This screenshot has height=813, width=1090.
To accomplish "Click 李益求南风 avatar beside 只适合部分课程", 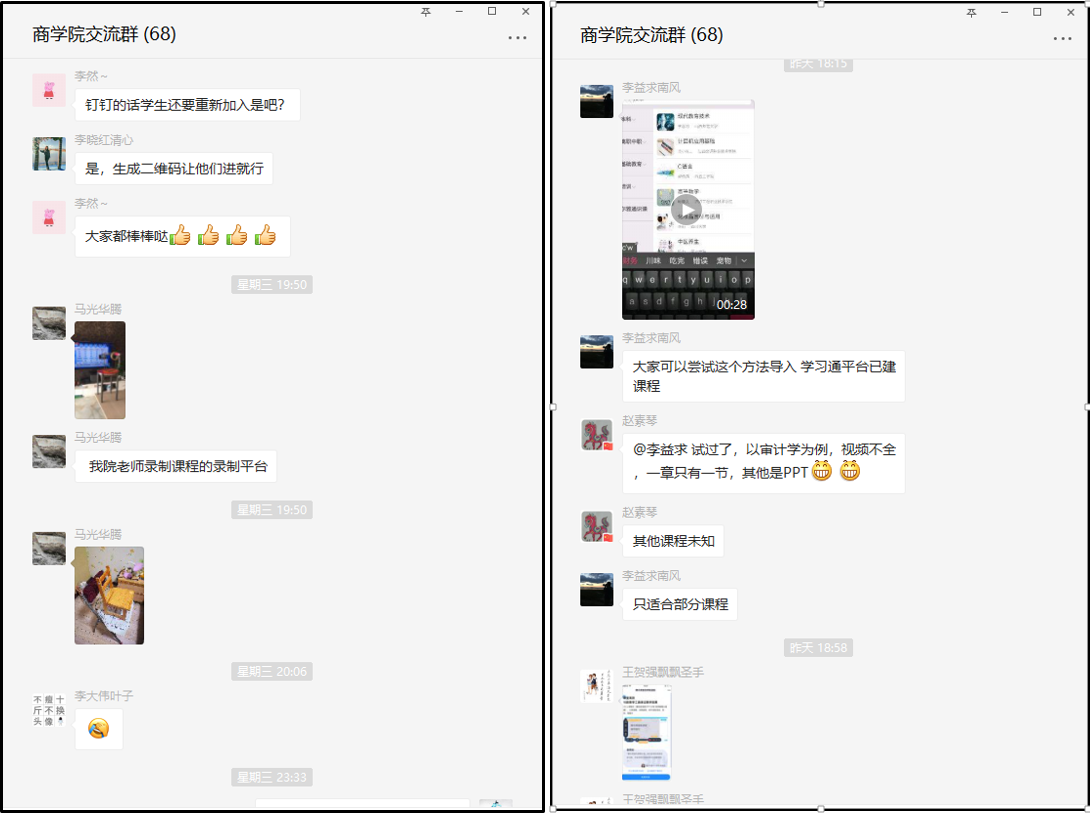I will (596, 589).
